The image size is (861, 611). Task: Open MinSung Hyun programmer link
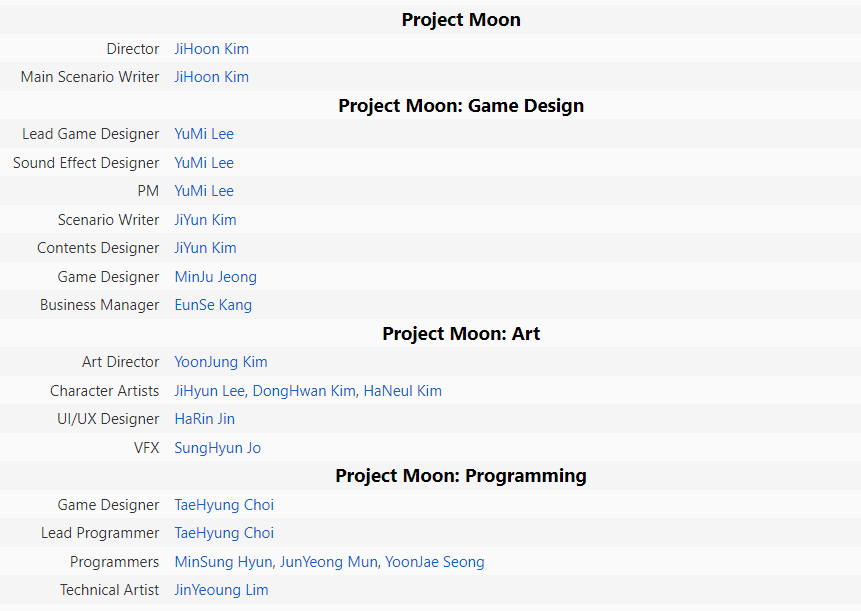point(223,562)
